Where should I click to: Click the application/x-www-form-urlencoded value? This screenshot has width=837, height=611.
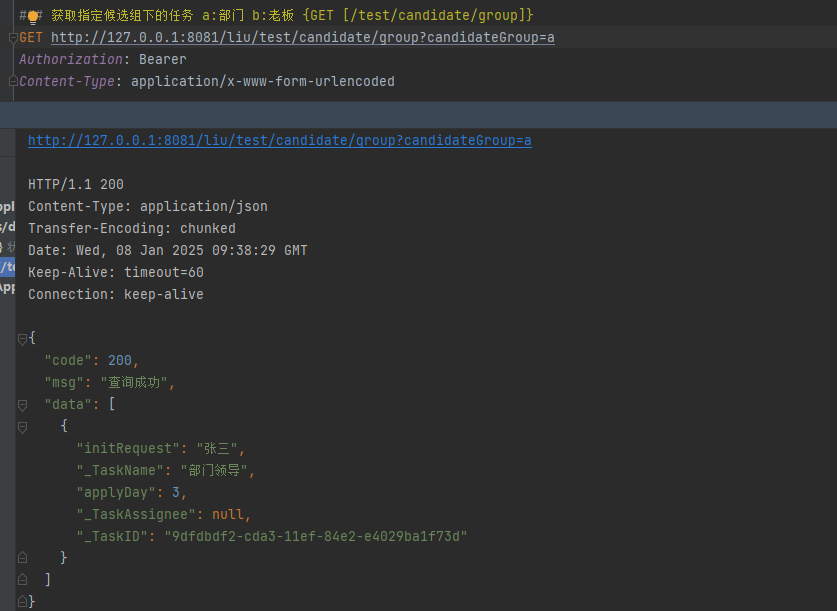(262, 82)
